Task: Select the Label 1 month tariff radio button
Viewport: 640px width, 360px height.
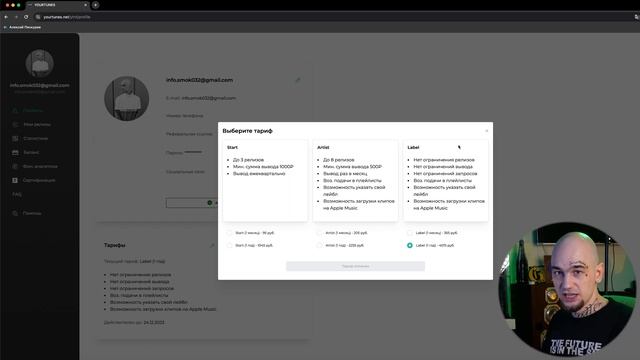Action: (410, 233)
